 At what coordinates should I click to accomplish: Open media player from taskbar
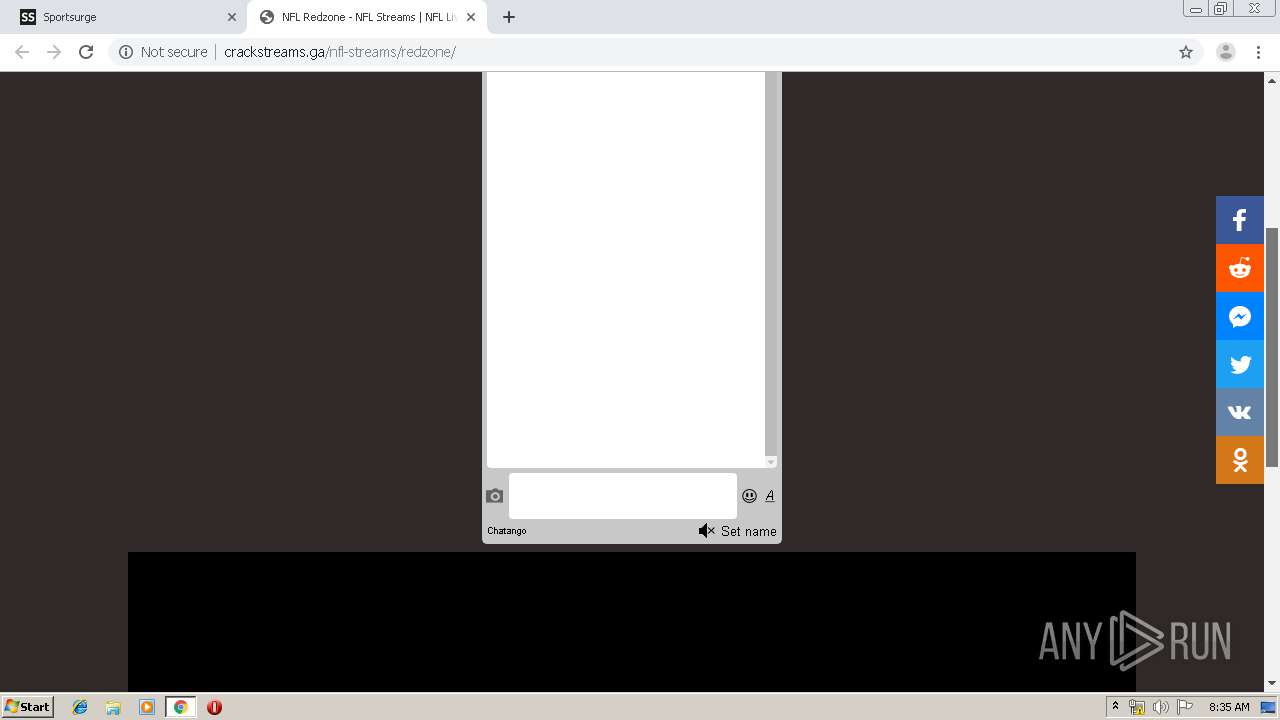(147, 707)
